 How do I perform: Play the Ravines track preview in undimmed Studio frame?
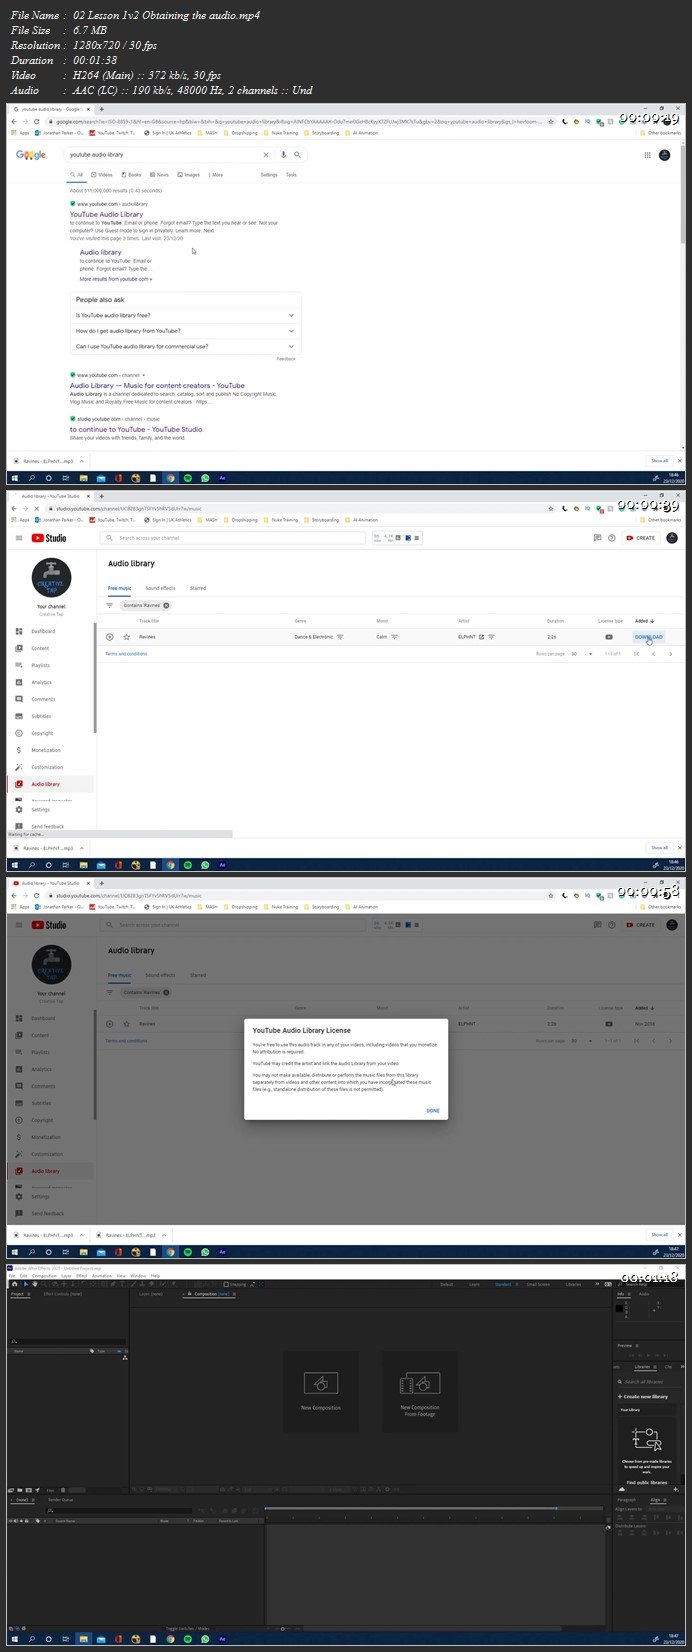point(110,637)
